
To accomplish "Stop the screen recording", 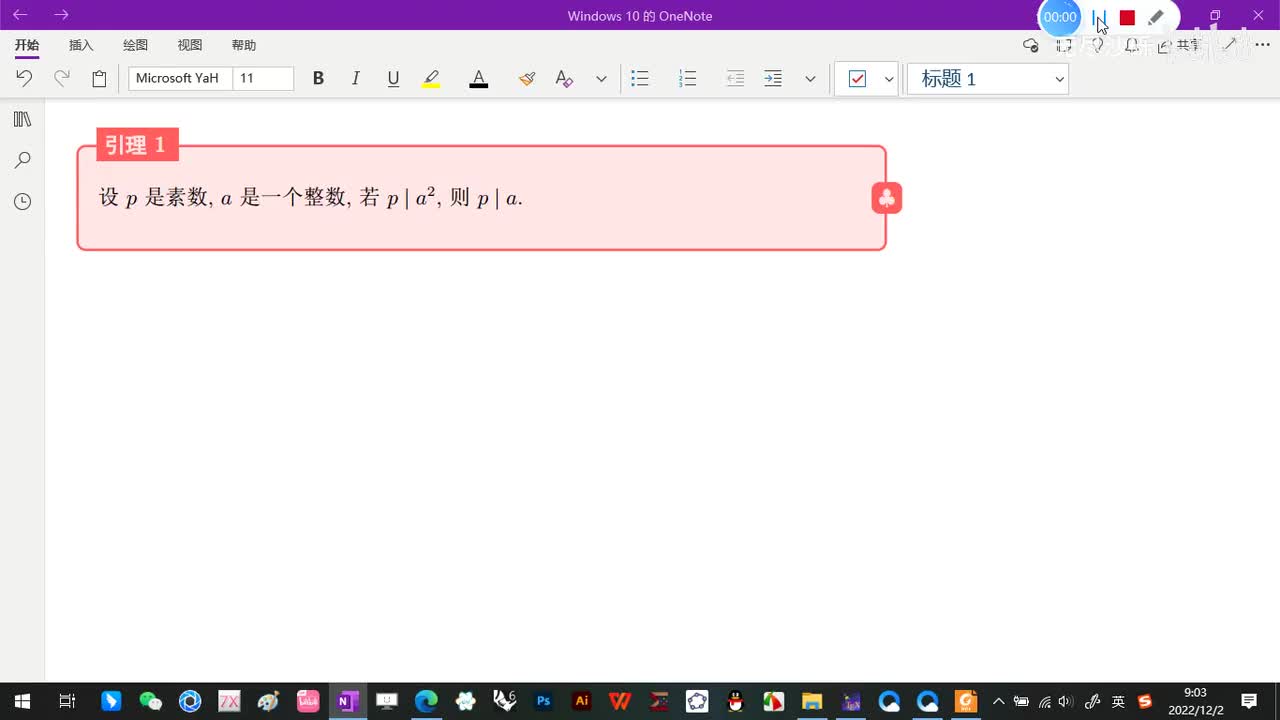I will coord(1127,17).
